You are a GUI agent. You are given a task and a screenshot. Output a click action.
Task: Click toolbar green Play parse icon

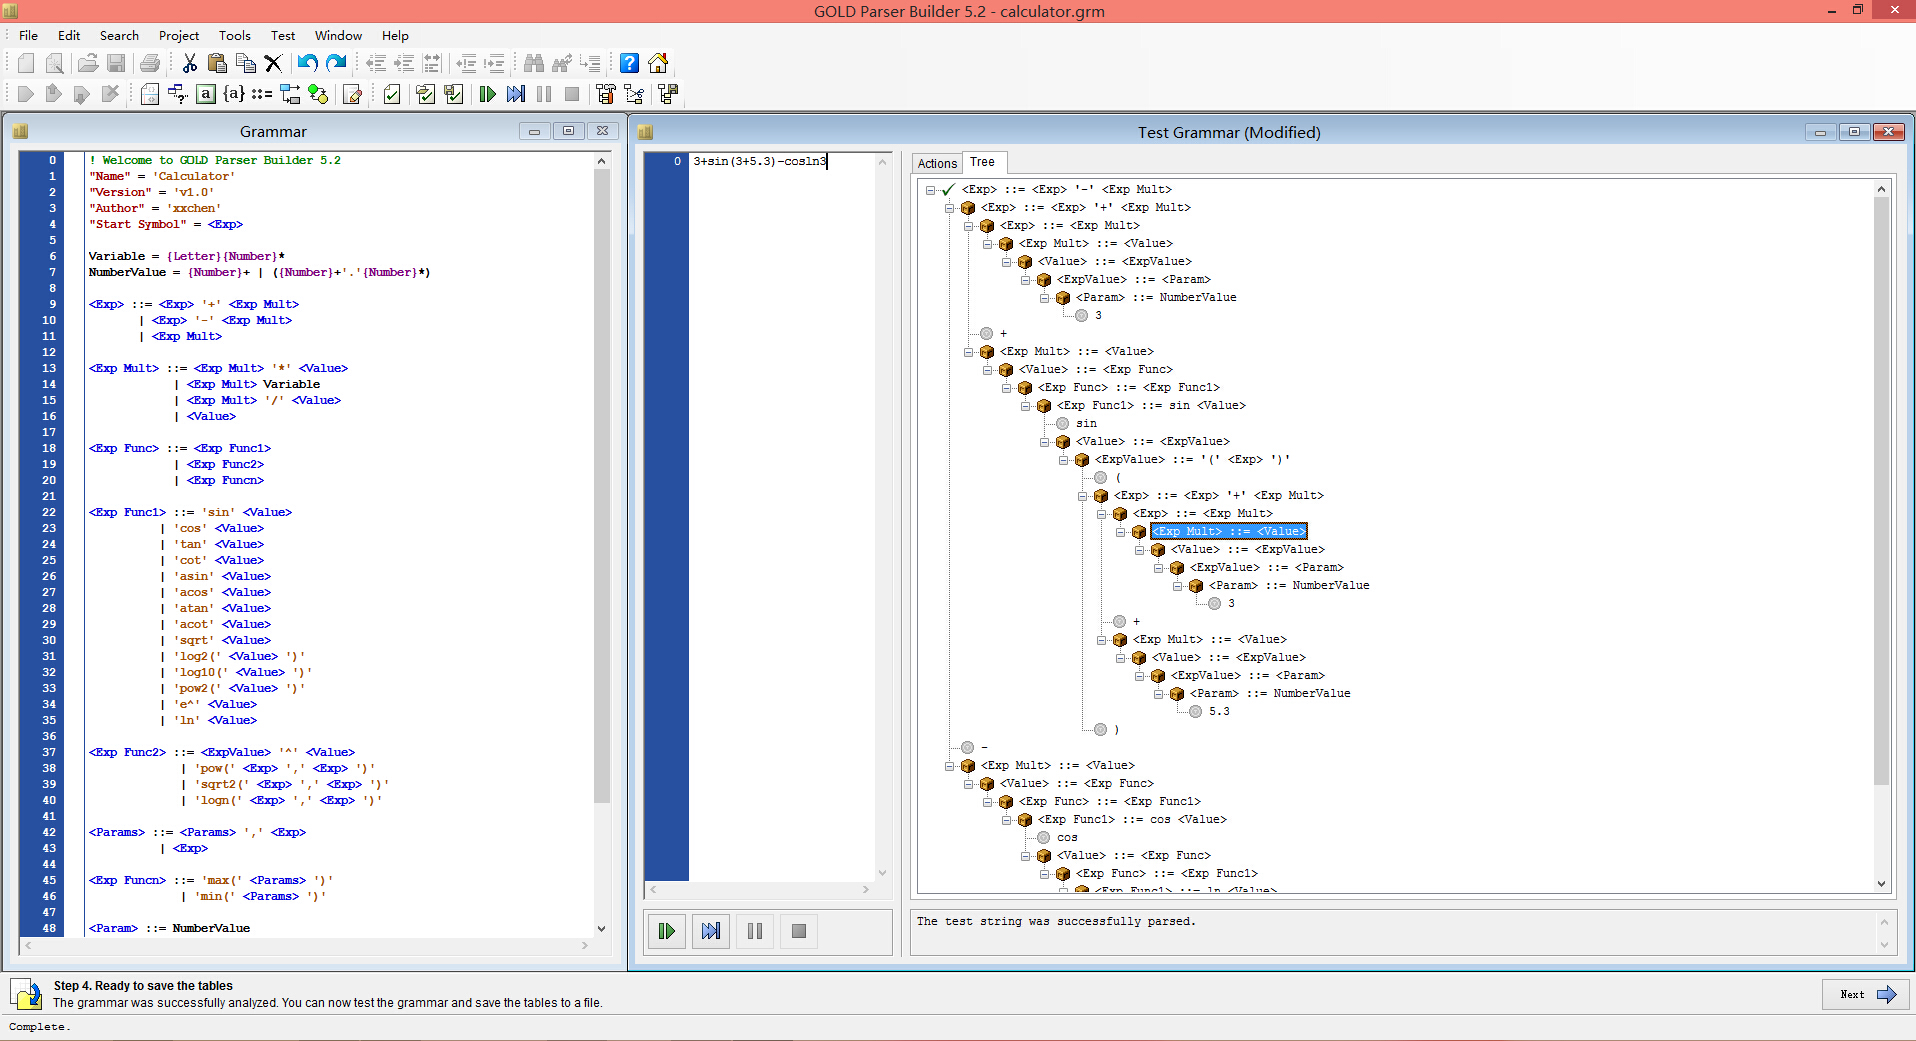[x=487, y=94]
